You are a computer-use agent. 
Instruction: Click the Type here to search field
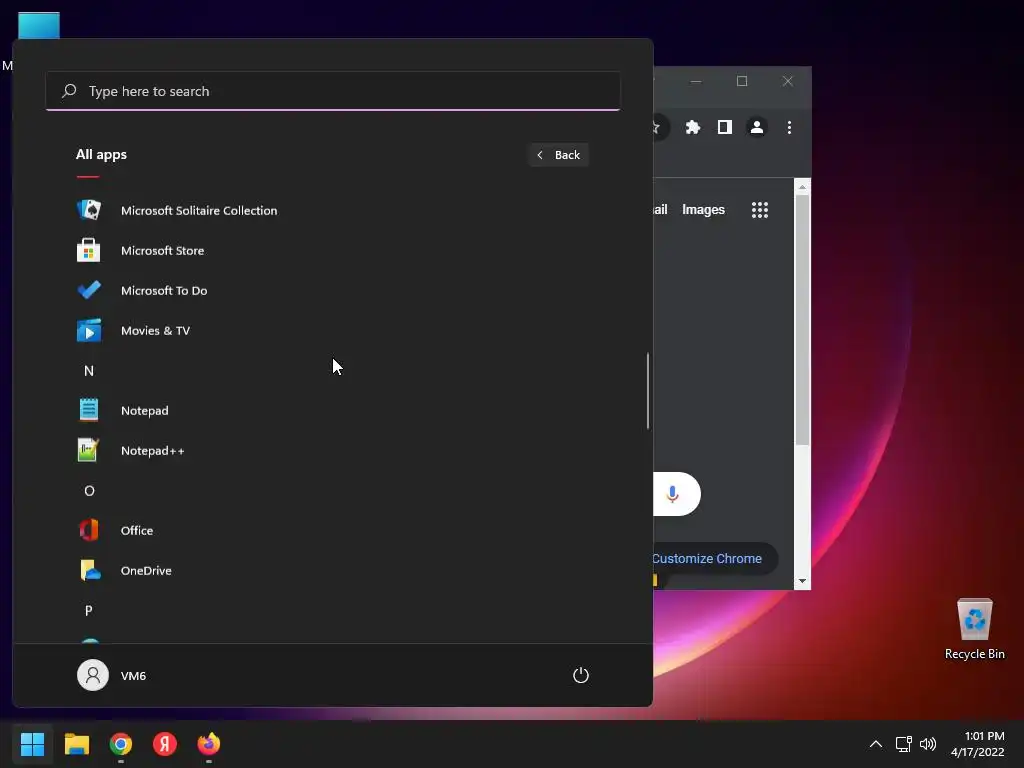tap(332, 91)
